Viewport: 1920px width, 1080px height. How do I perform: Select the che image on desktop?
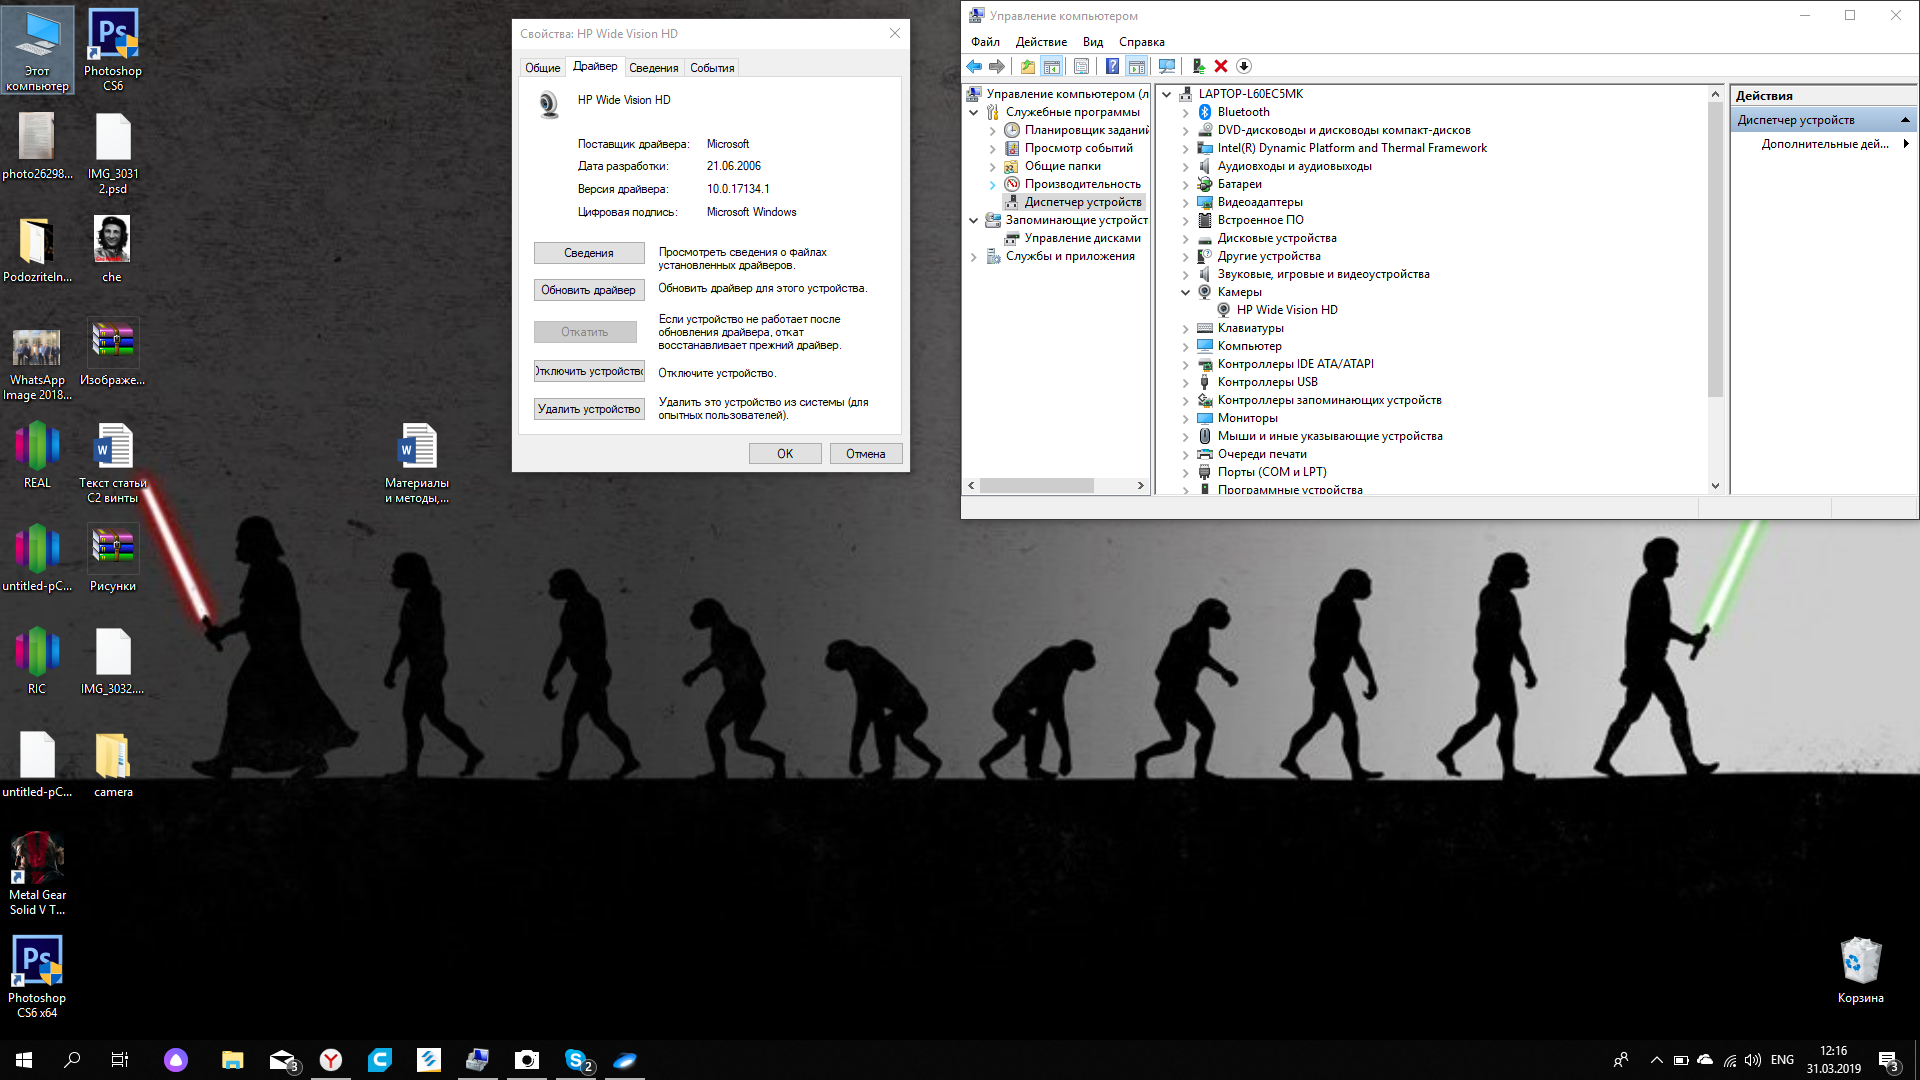click(112, 250)
